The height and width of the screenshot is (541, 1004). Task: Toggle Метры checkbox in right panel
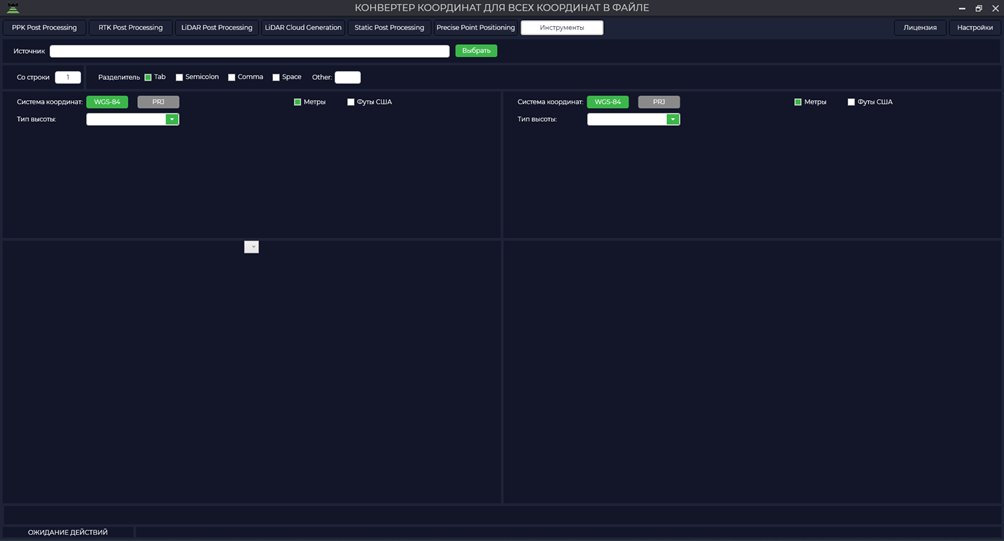798,102
